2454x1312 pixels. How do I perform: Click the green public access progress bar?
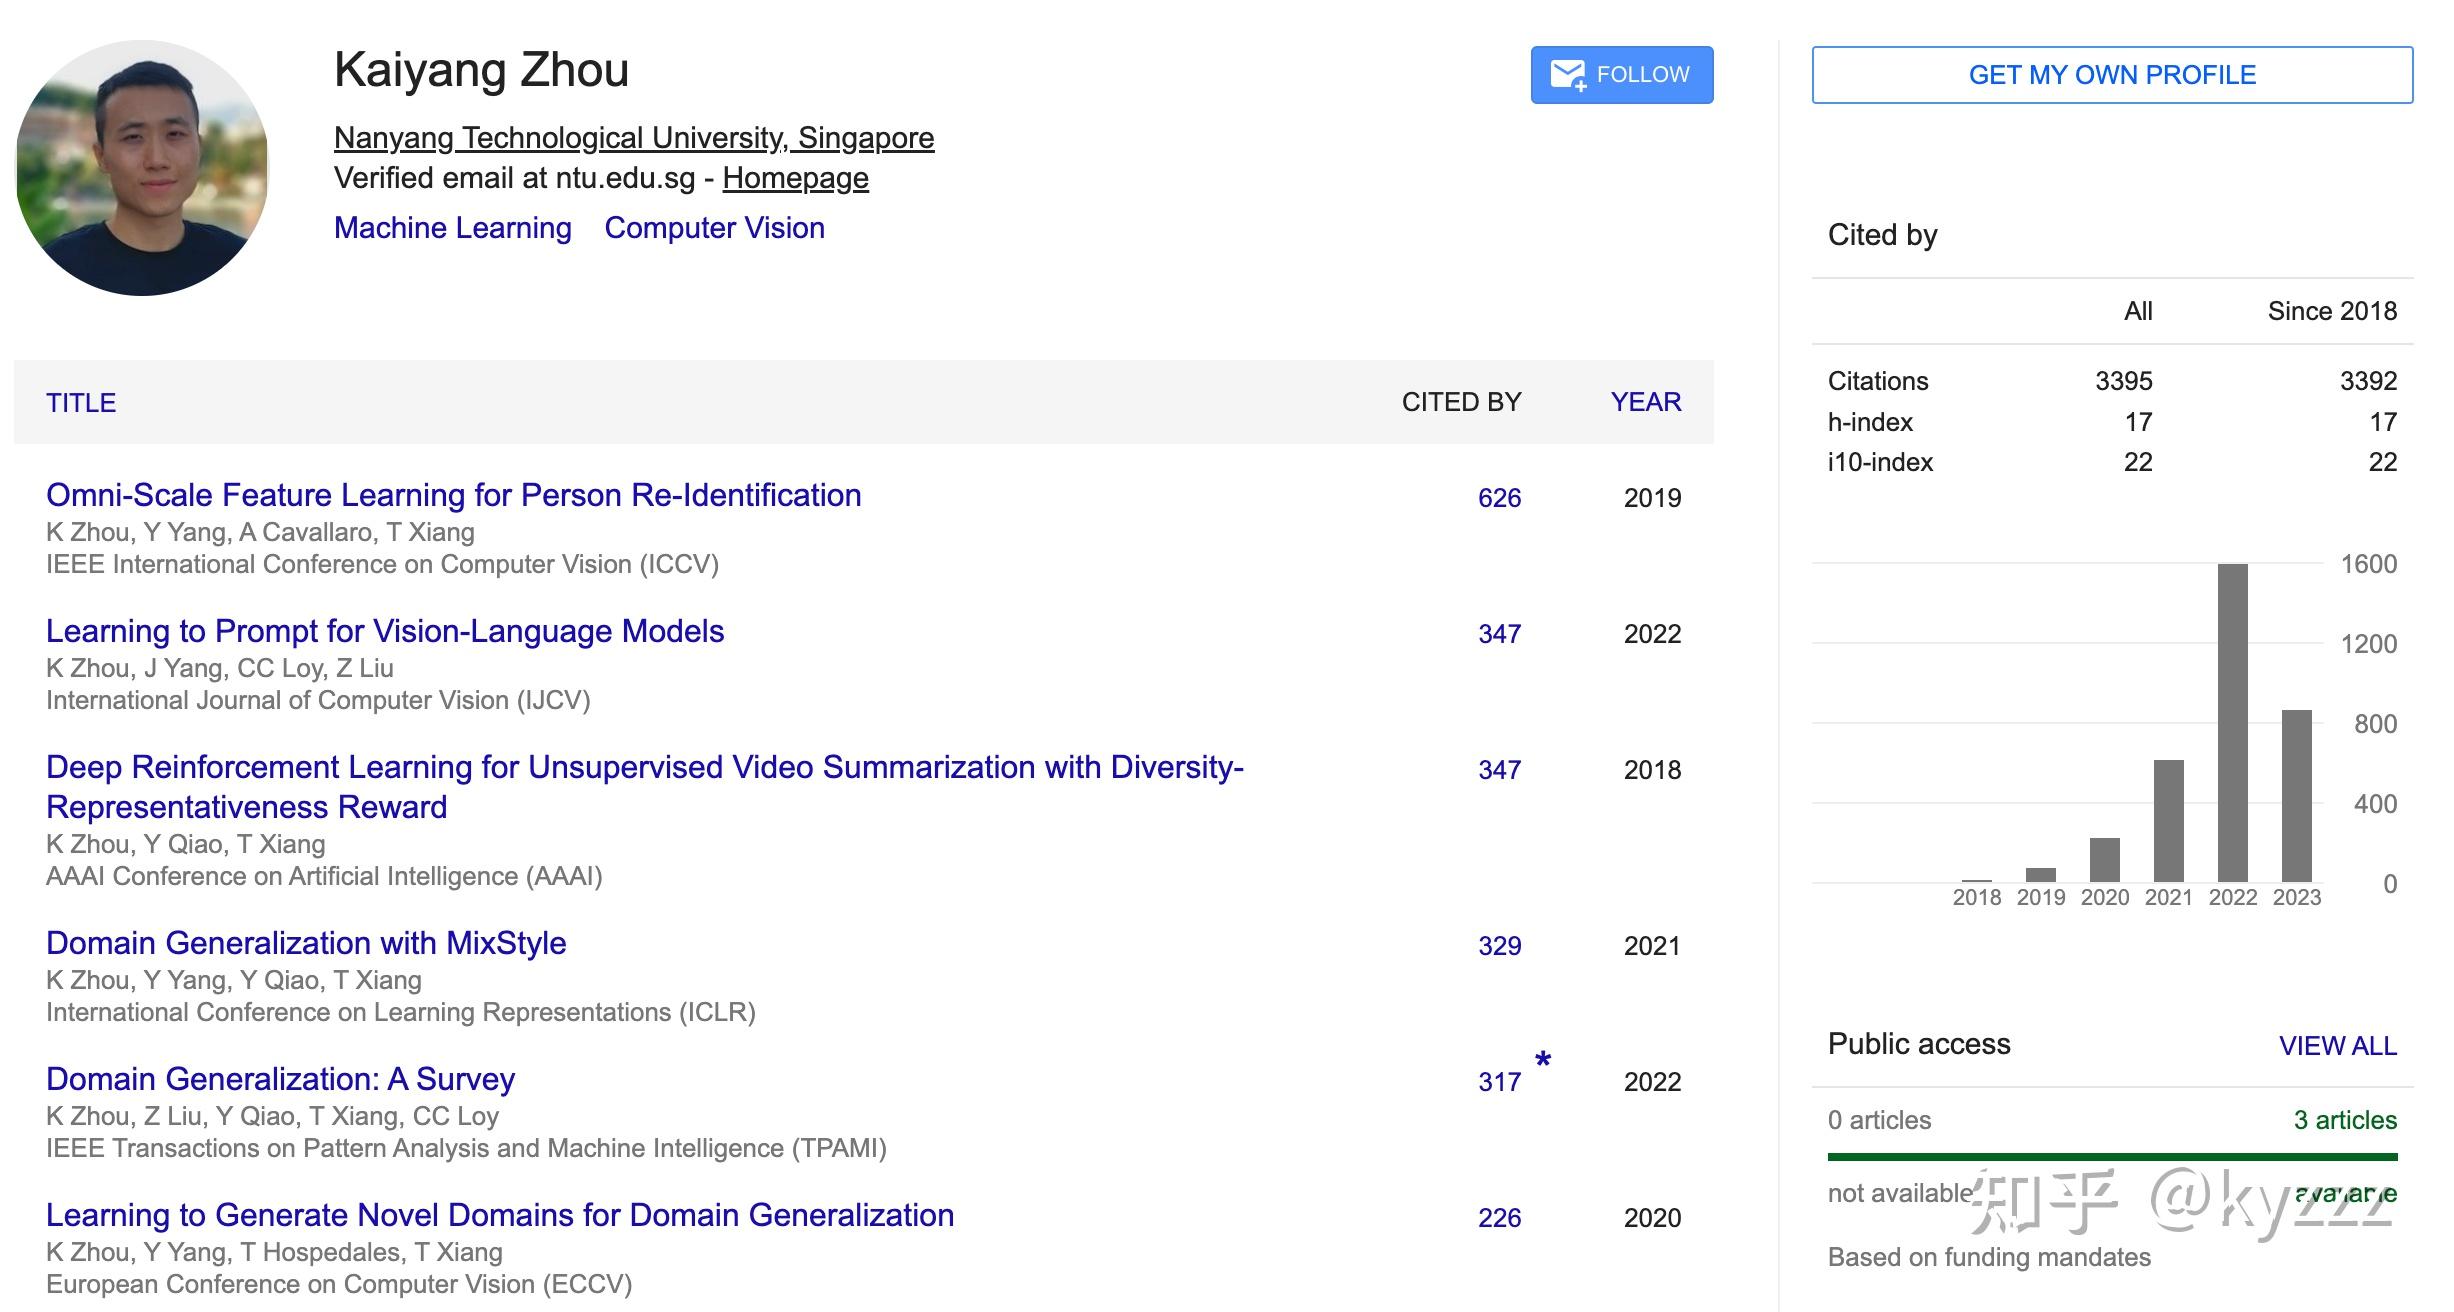[2111, 1157]
